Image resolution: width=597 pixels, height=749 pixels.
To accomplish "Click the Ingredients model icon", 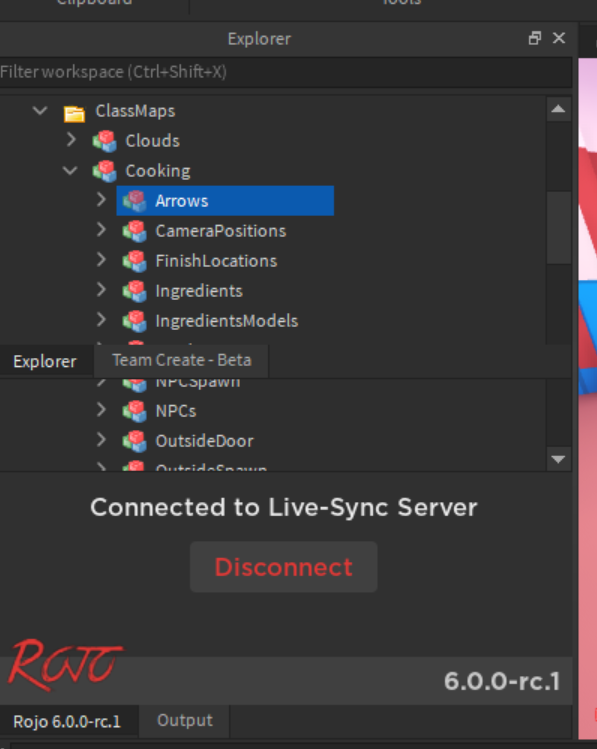I will [134, 291].
